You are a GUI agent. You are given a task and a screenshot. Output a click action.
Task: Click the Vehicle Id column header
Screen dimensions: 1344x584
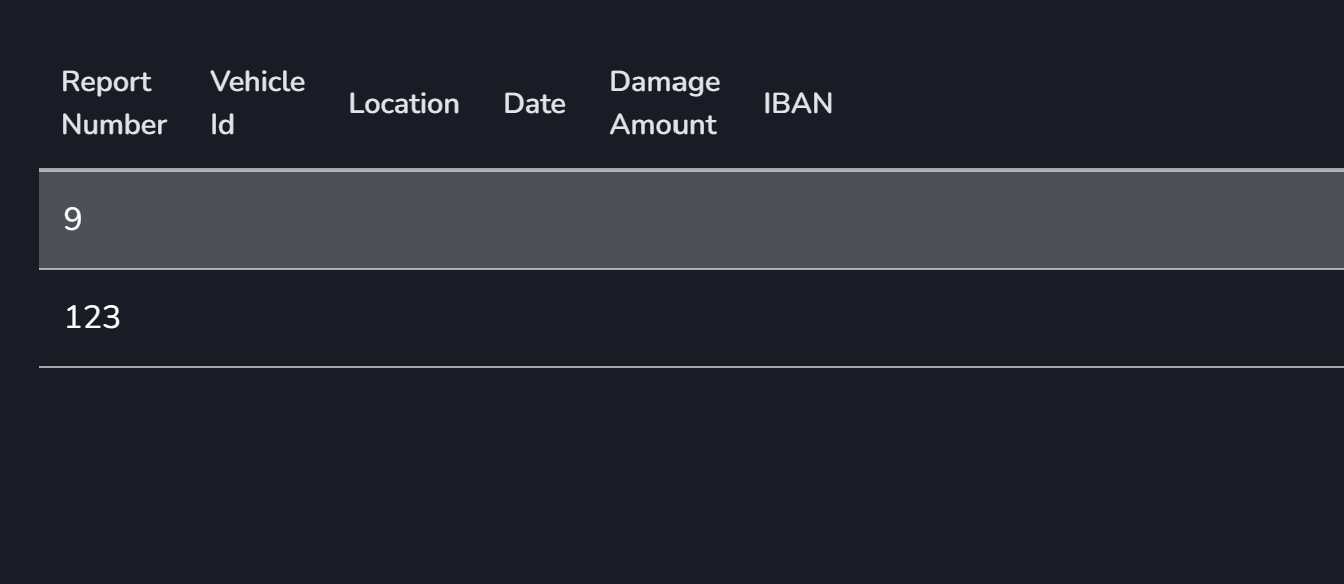tap(258, 103)
